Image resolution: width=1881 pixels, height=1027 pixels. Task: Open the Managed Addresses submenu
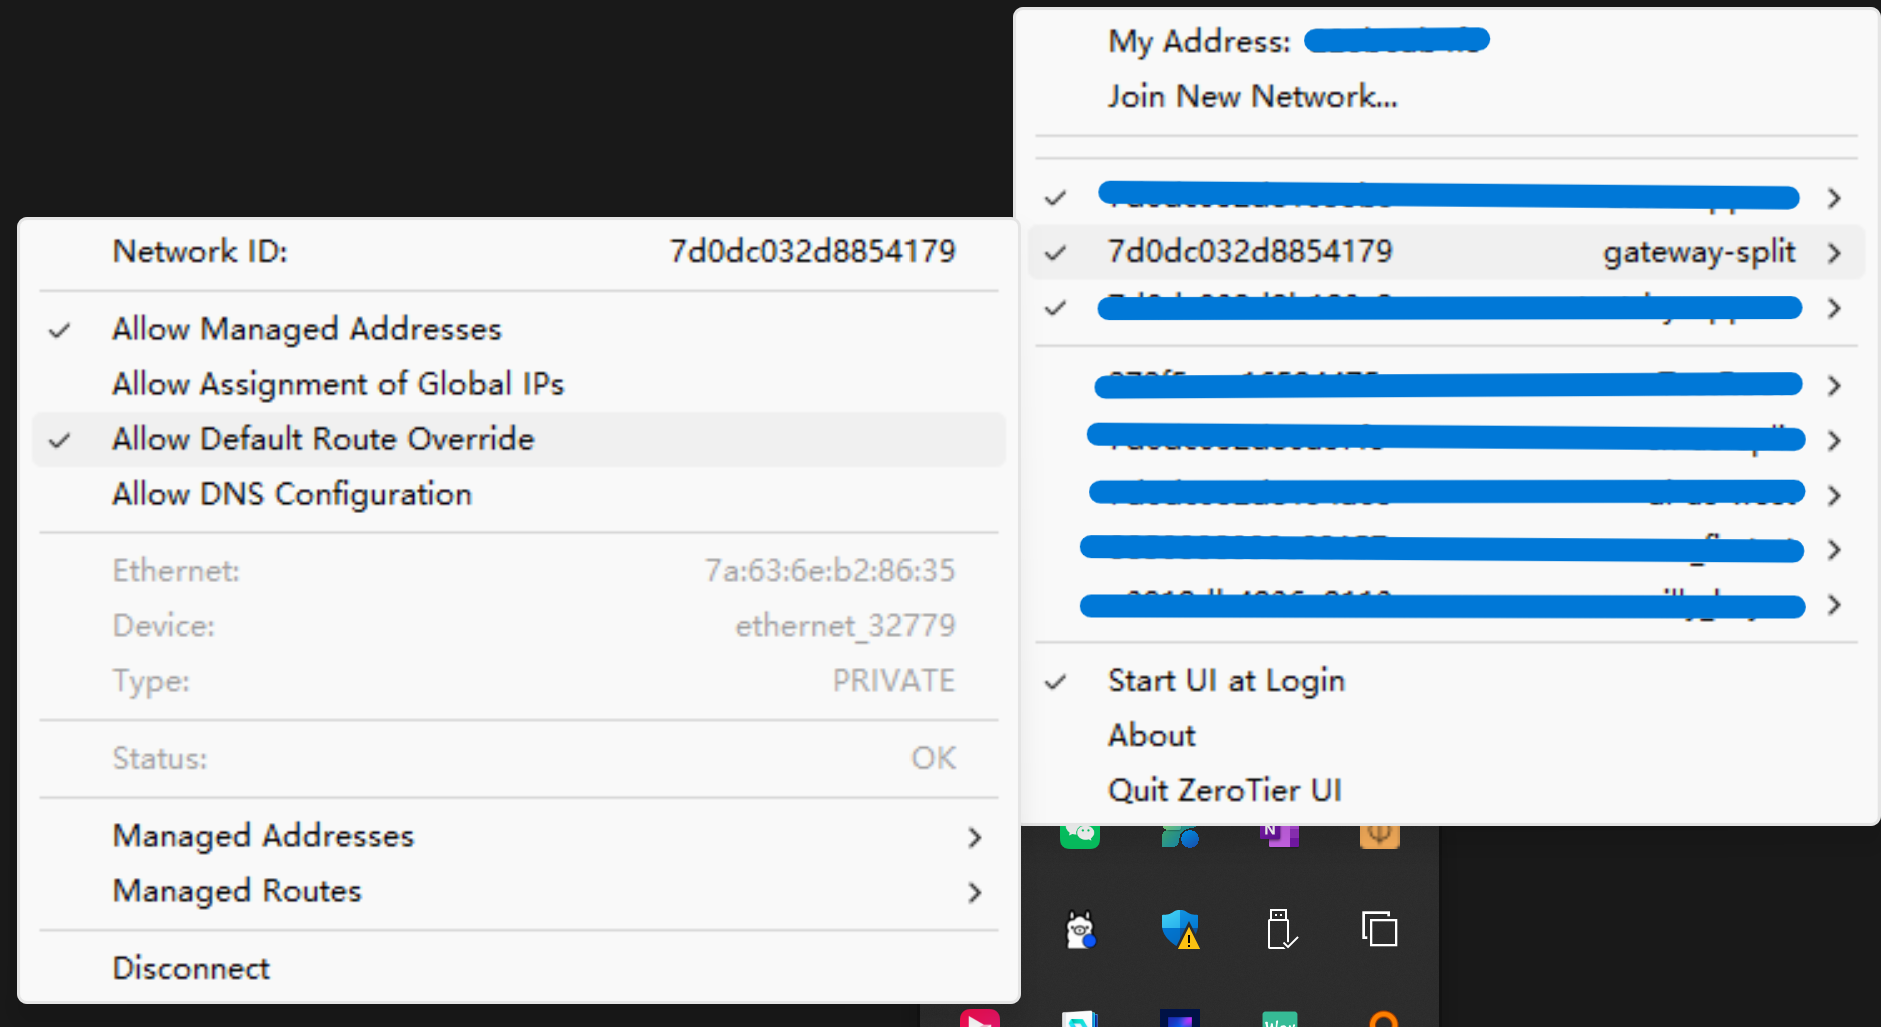[x=518, y=836]
